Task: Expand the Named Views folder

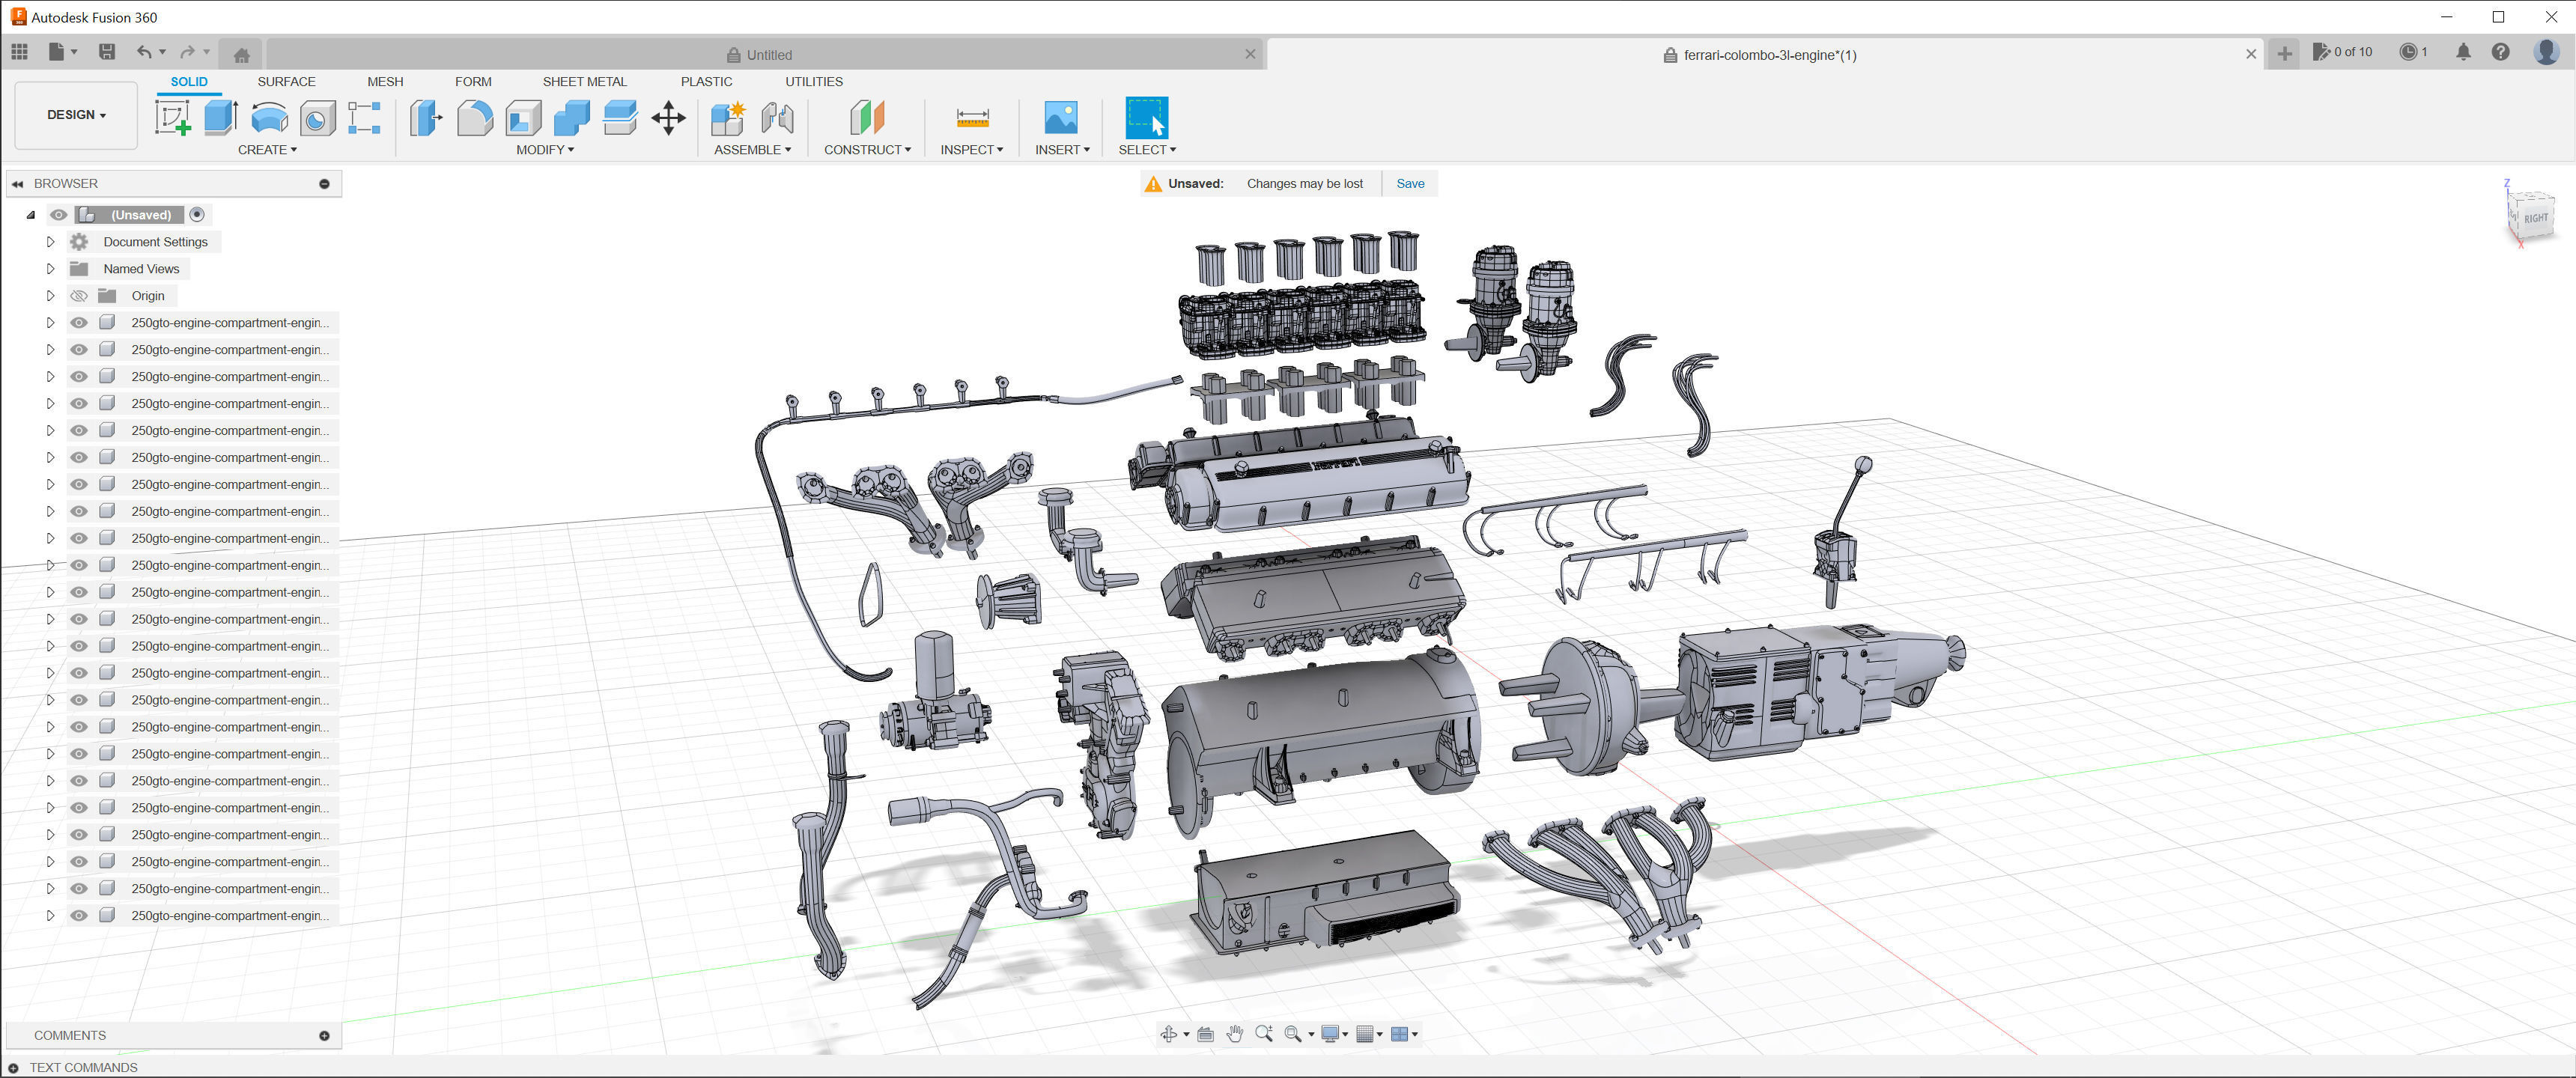Action: [50, 269]
